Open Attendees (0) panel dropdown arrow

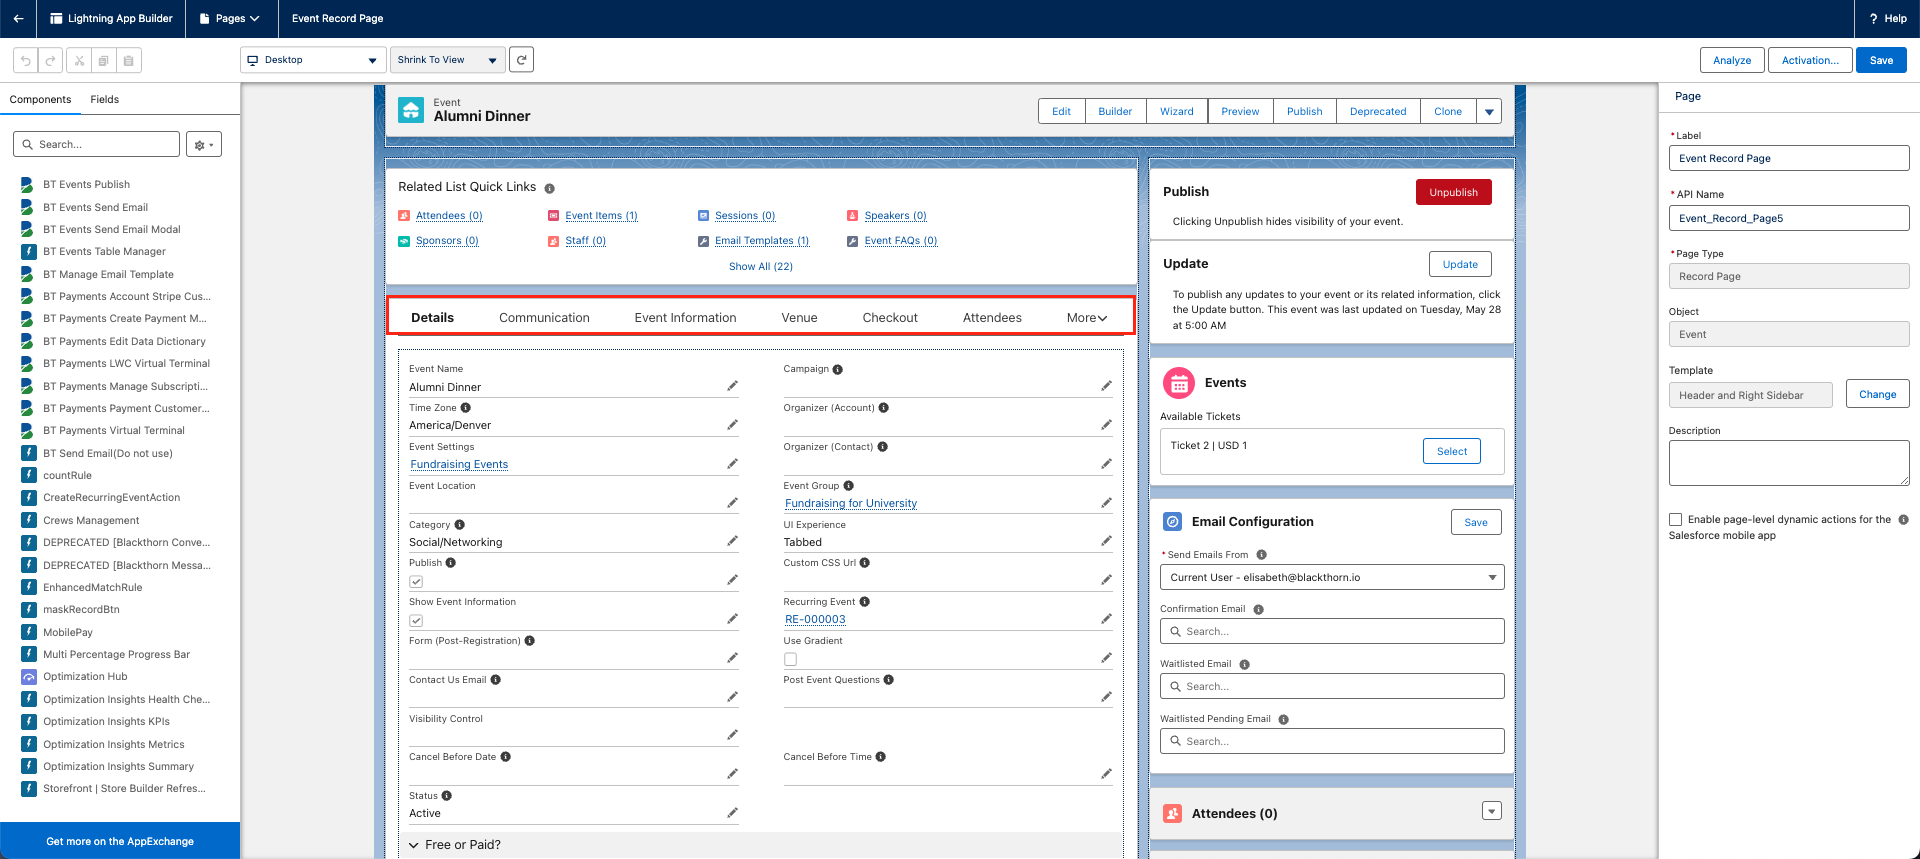click(1491, 811)
